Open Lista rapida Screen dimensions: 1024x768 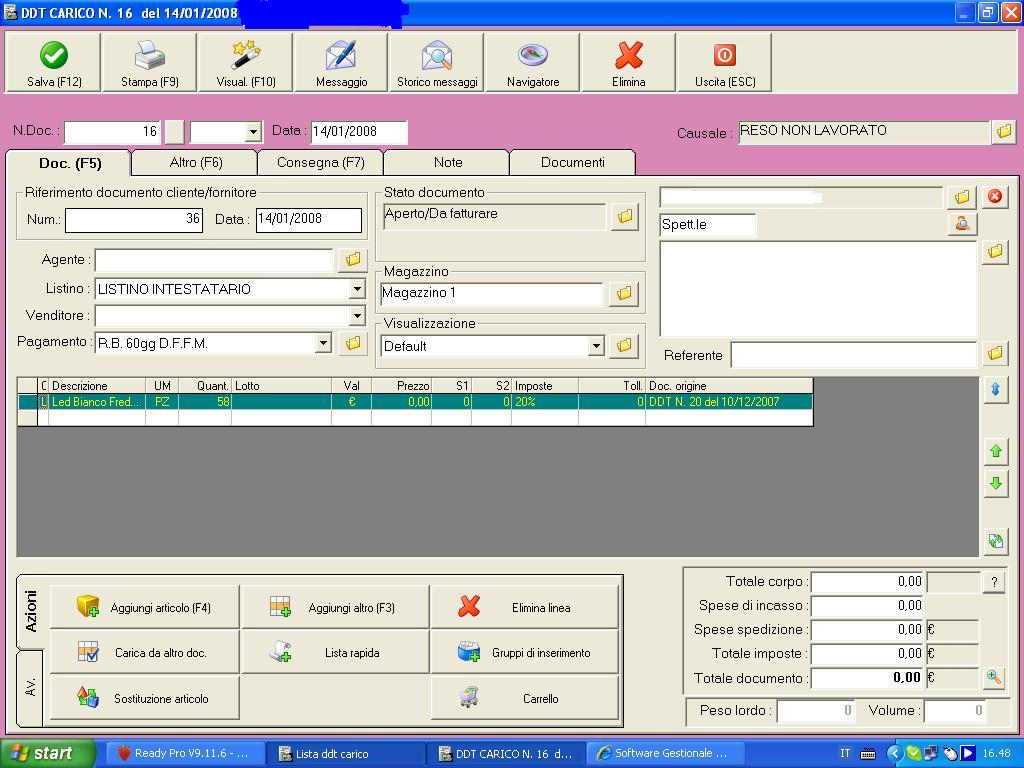pyautogui.click(x=336, y=652)
